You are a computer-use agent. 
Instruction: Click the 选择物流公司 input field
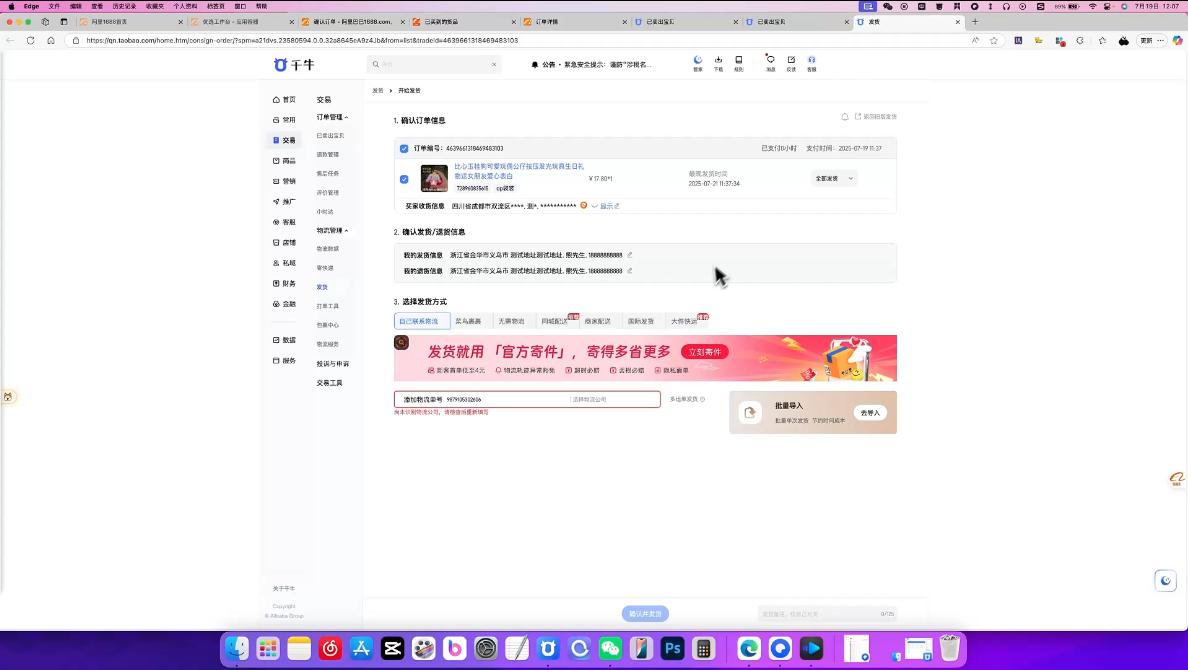612,399
